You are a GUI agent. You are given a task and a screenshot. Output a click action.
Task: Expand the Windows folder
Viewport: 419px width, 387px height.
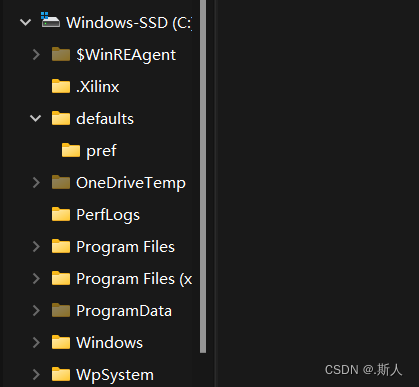pos(36,343)
